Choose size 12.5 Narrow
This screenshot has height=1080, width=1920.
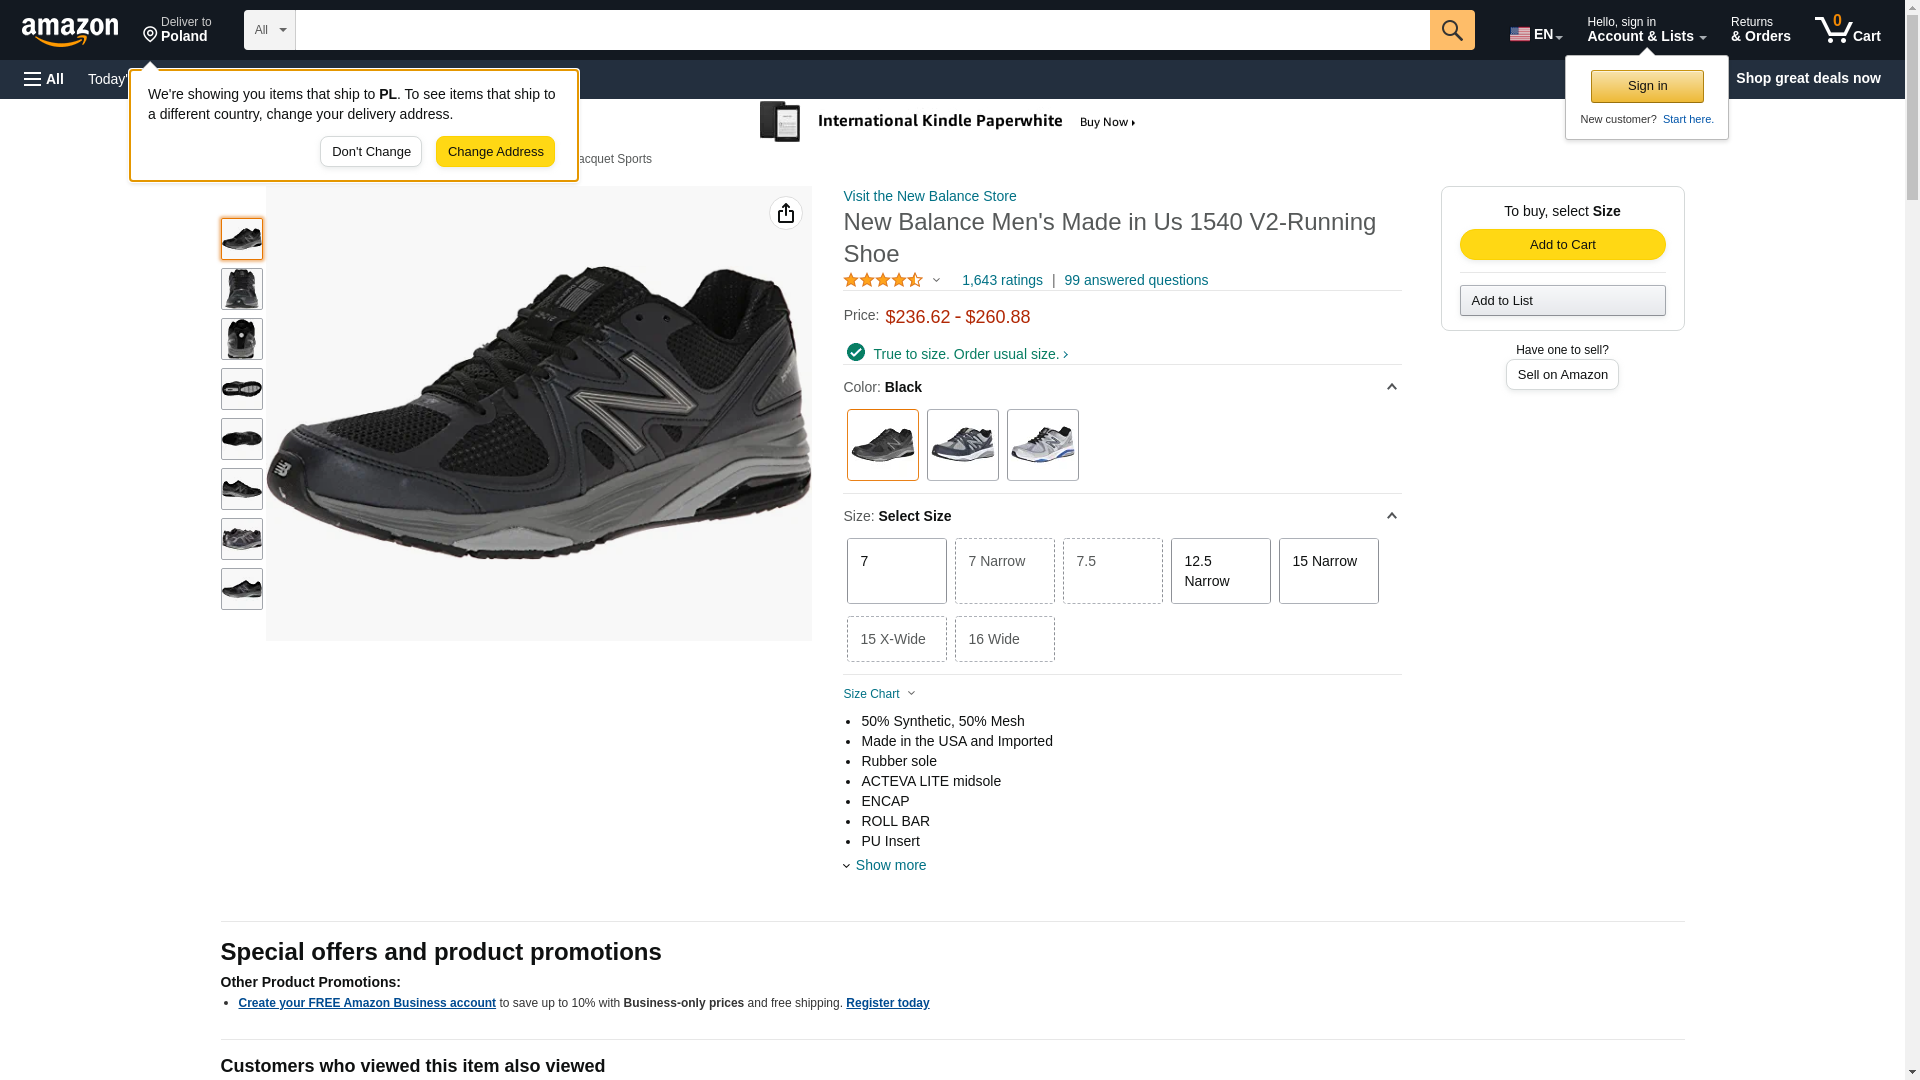[1220, 571]
